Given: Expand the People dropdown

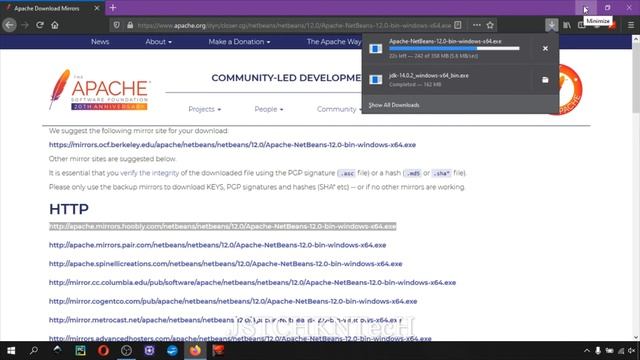Looking at the screenshot, I should [269, 109].
